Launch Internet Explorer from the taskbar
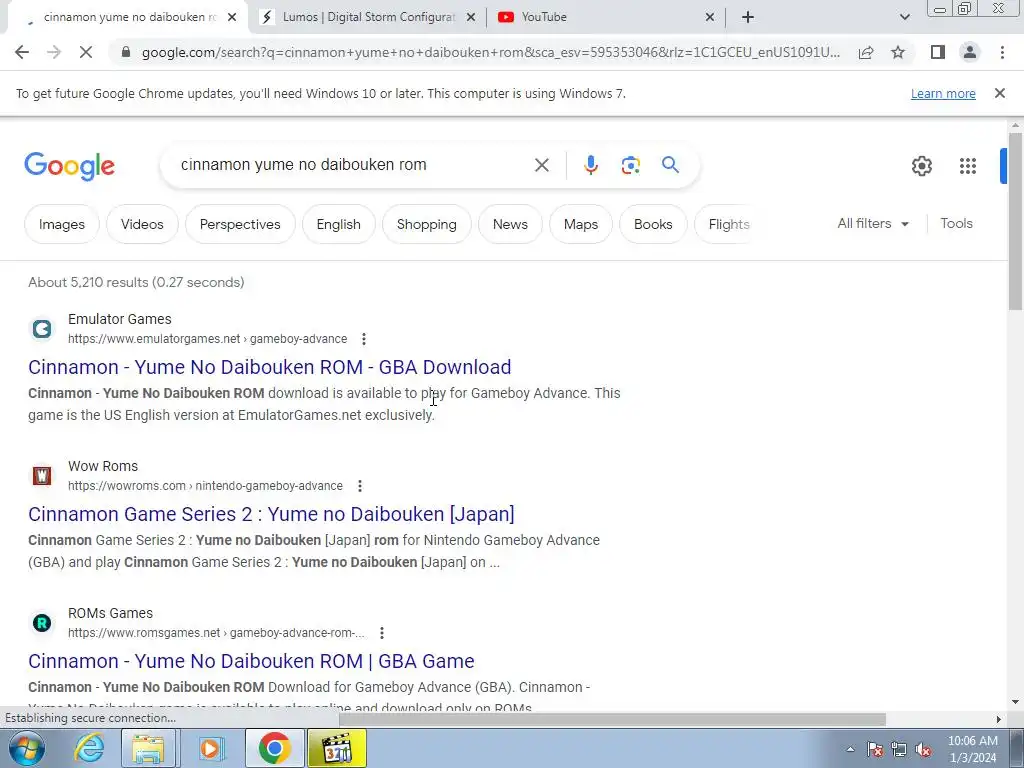The height and width of the screenshot is (768, 1024). pyautogui.click(x=89, y=748)
